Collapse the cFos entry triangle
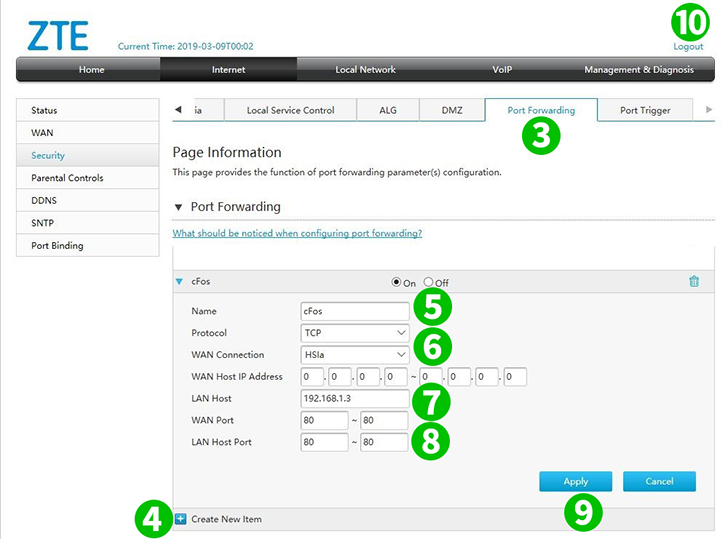 click(x=180, y=282)
